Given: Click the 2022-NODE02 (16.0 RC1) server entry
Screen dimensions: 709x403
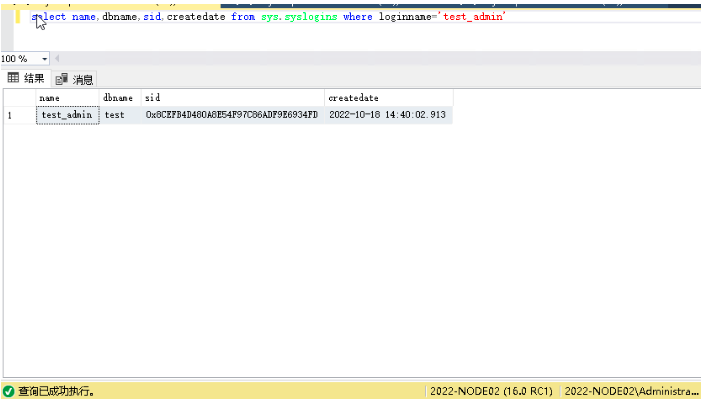Looking at the screenshot, I should point(492,391).
